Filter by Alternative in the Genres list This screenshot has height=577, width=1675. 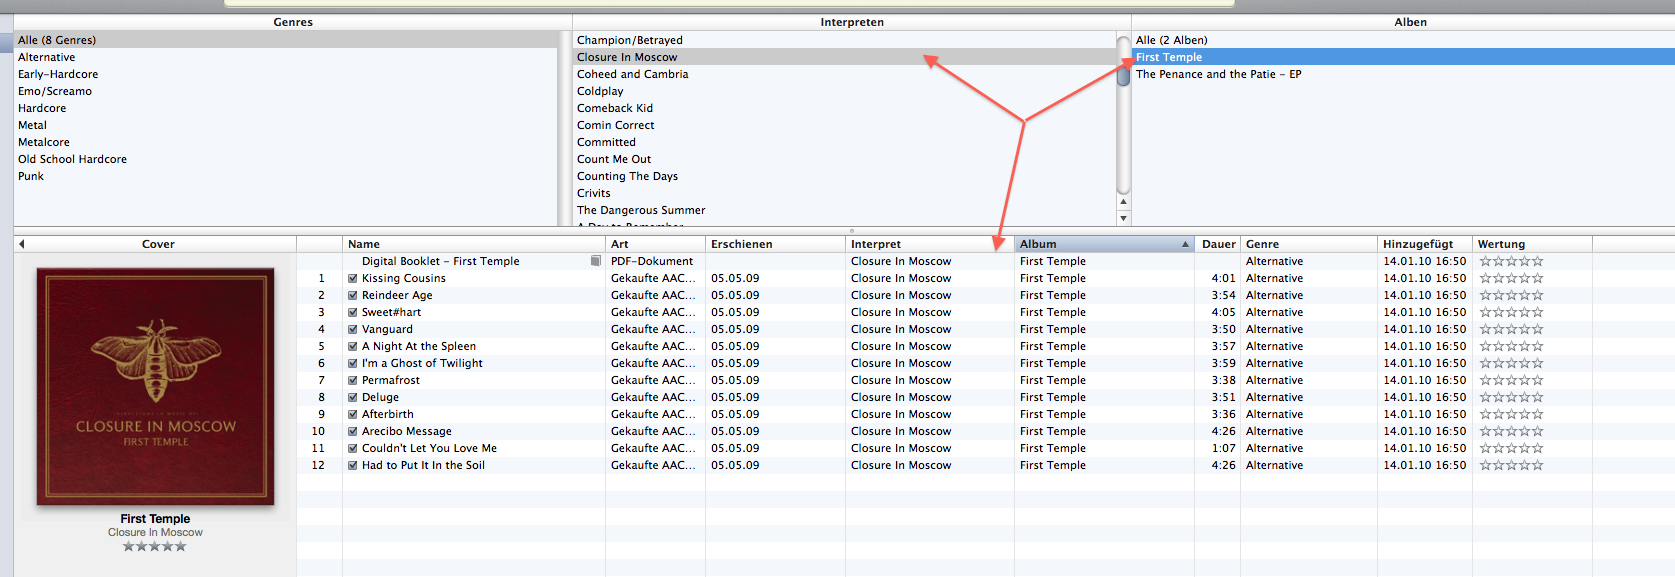coord(285,57)
